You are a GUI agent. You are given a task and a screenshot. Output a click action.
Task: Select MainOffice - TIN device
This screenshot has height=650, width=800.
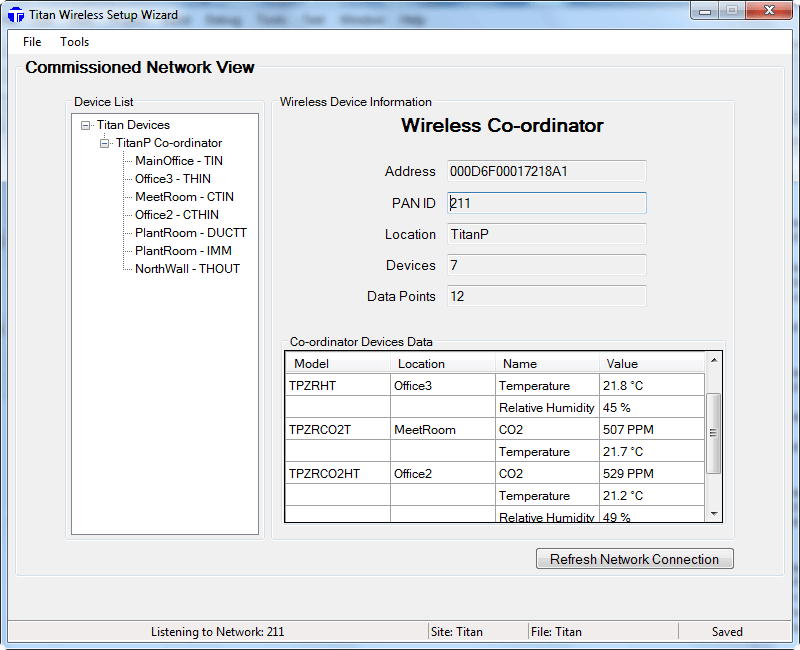(x=179, y=161)
